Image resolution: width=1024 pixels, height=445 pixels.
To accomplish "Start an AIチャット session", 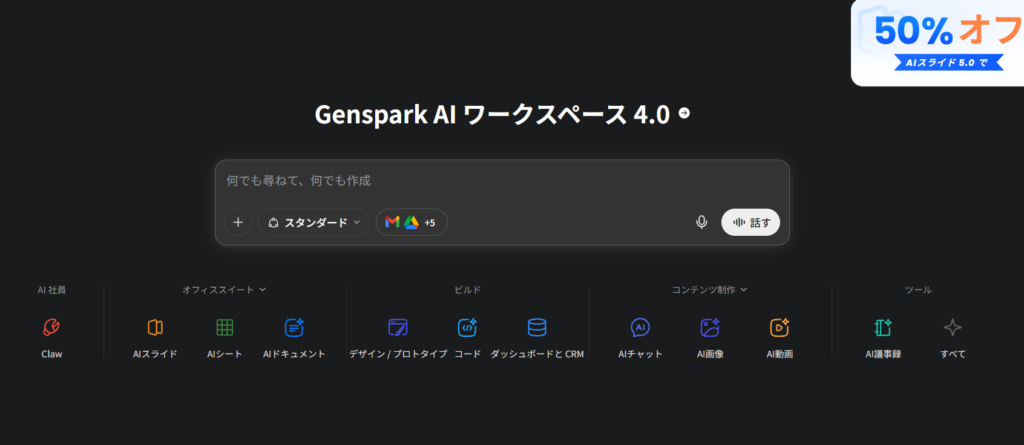I will [x=640, y=338].
